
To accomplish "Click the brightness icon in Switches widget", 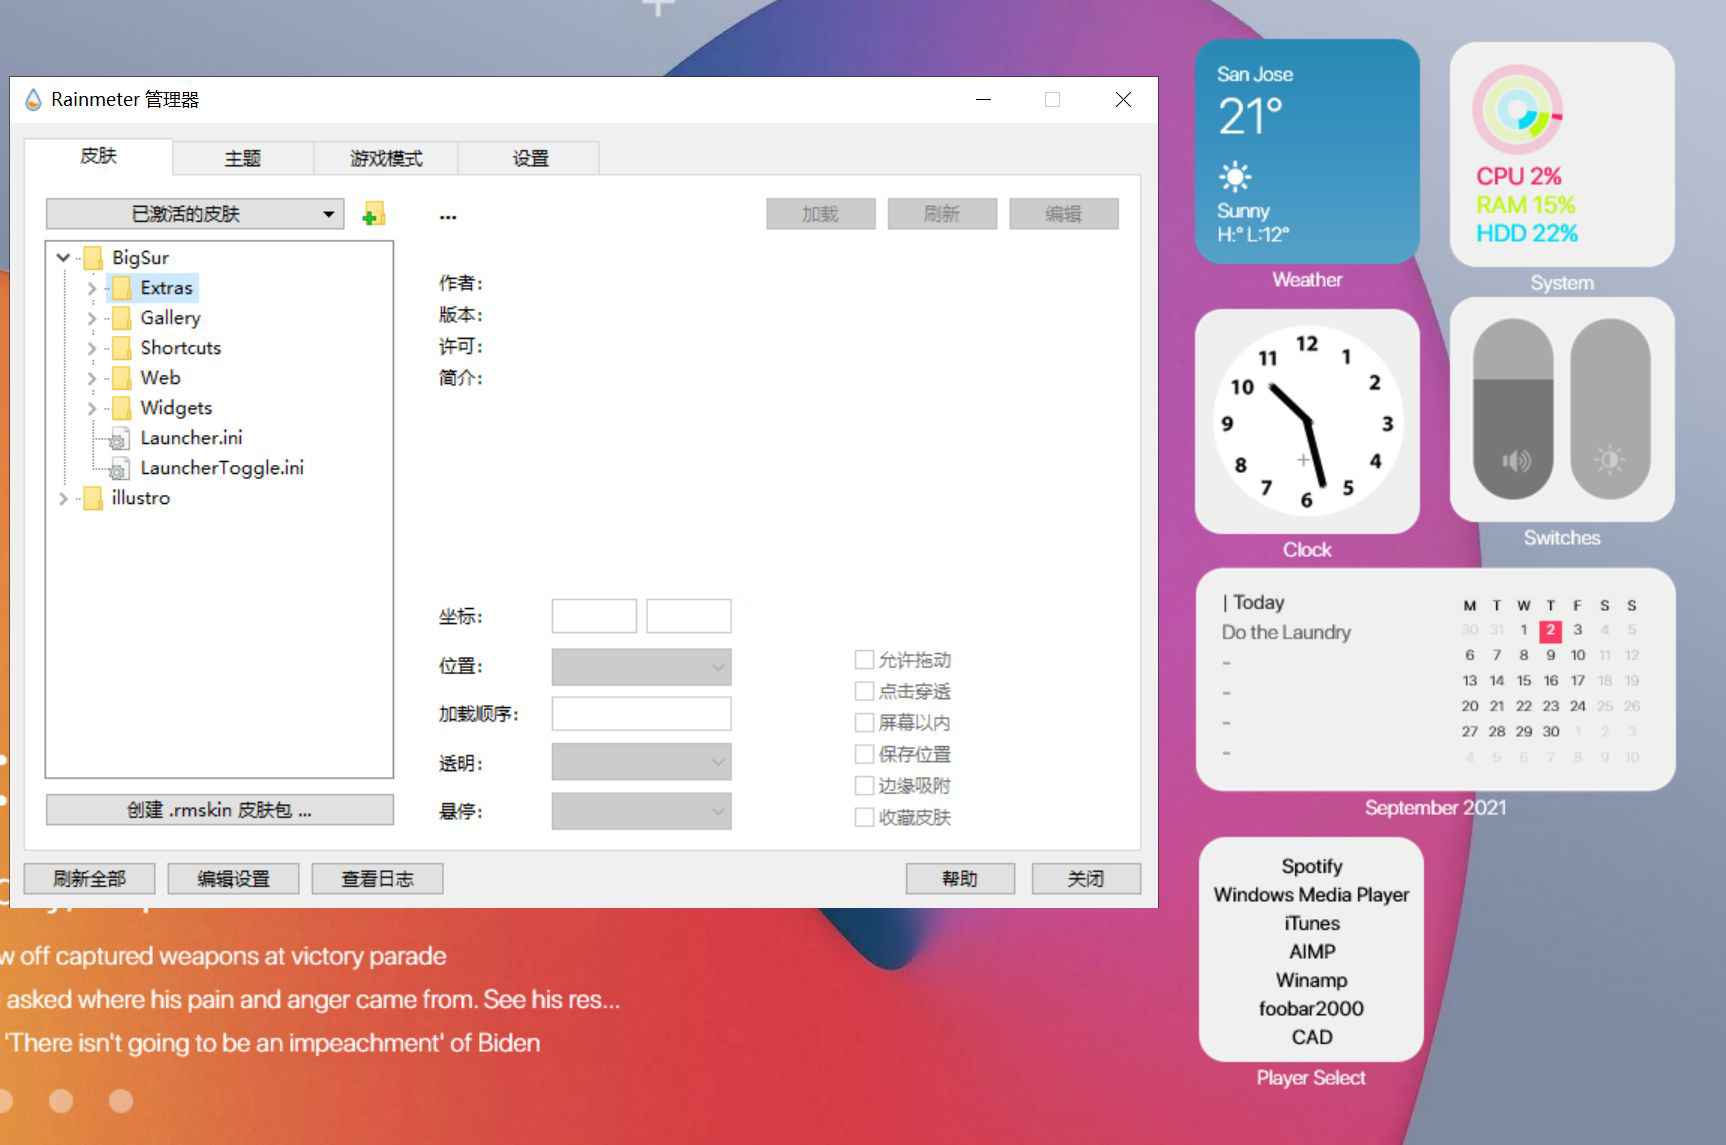I will click(1610, 460).
